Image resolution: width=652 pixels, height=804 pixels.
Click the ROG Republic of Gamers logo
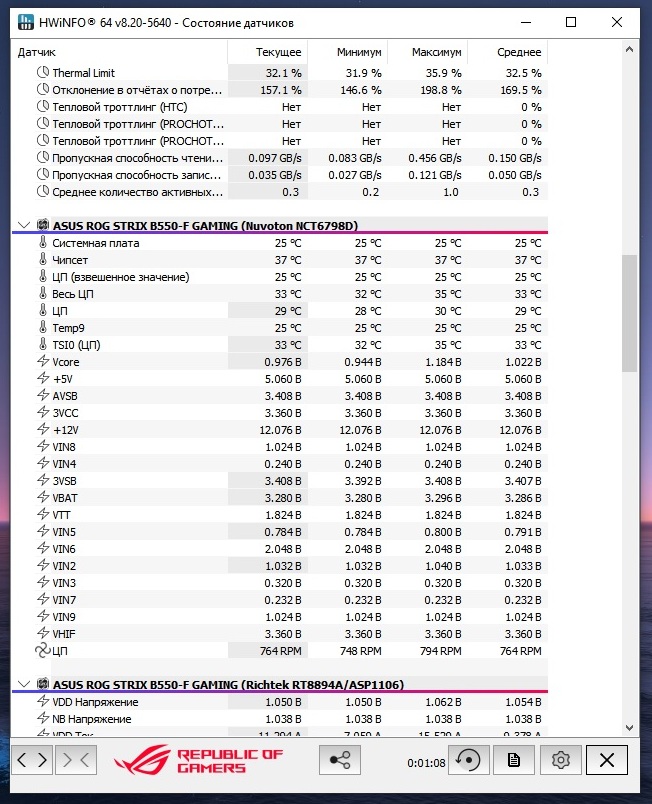click(x=199, y=761)
